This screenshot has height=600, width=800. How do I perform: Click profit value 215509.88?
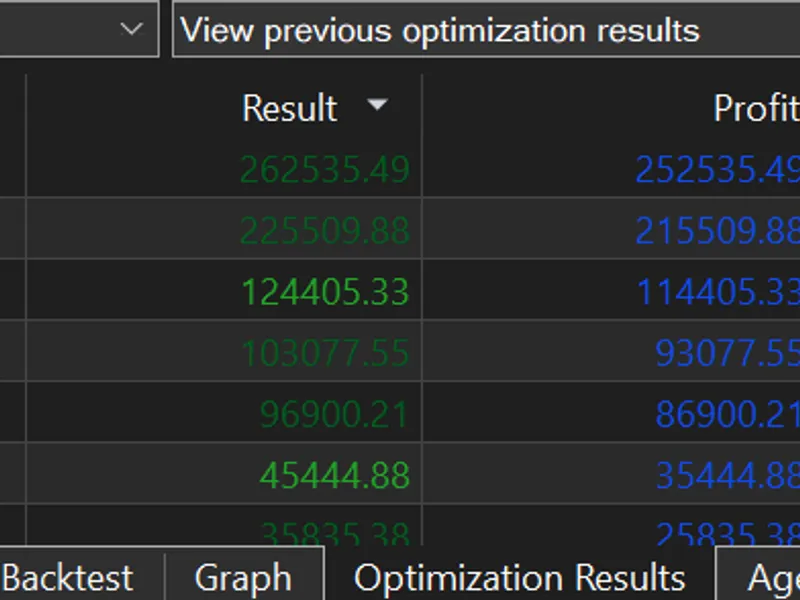(x=717, y=231)
